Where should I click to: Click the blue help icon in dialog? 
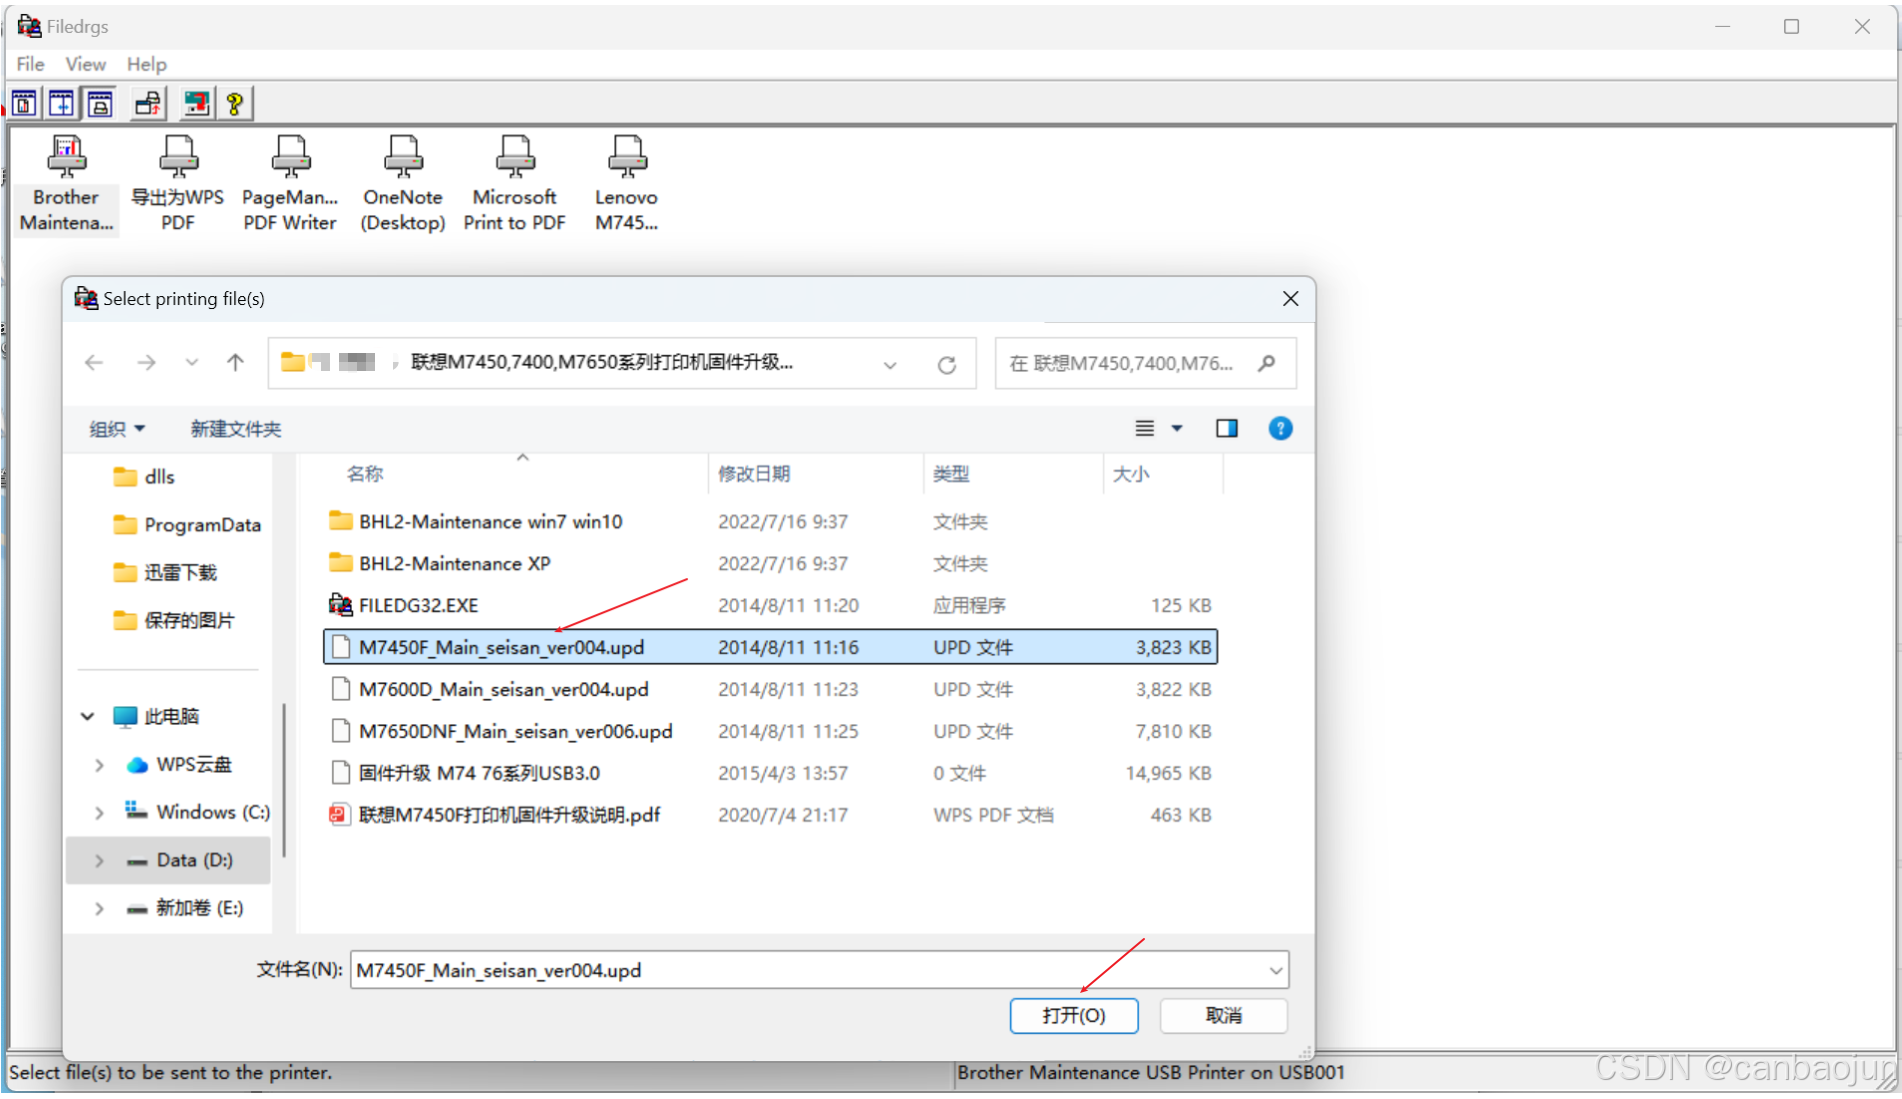1280,429
